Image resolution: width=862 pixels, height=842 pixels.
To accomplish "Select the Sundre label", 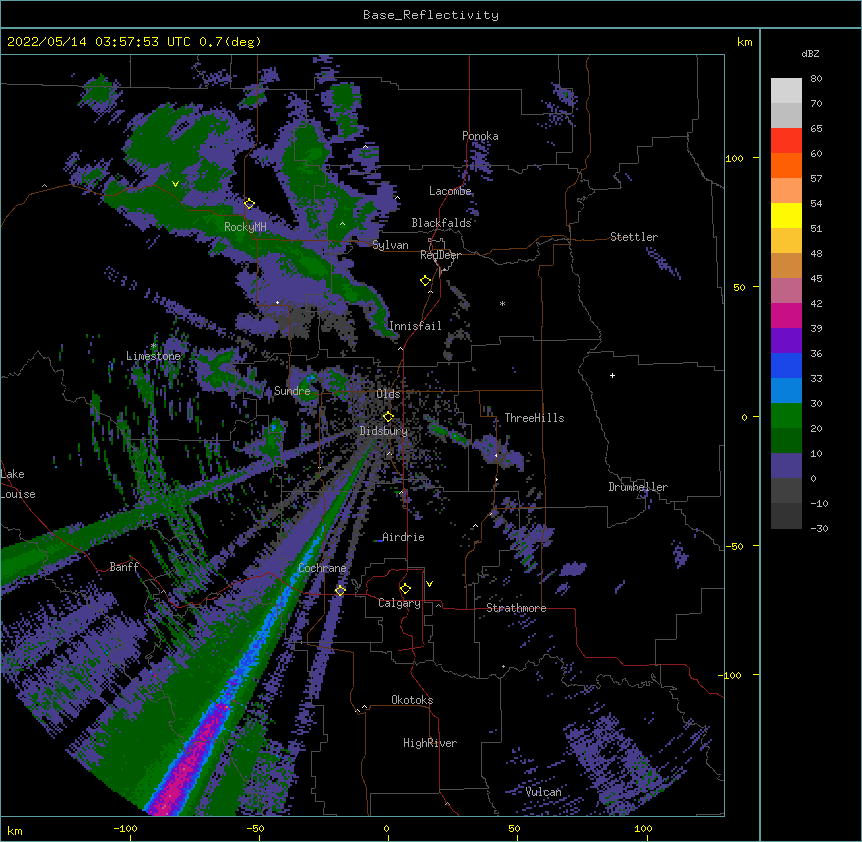I will [292, 391].
